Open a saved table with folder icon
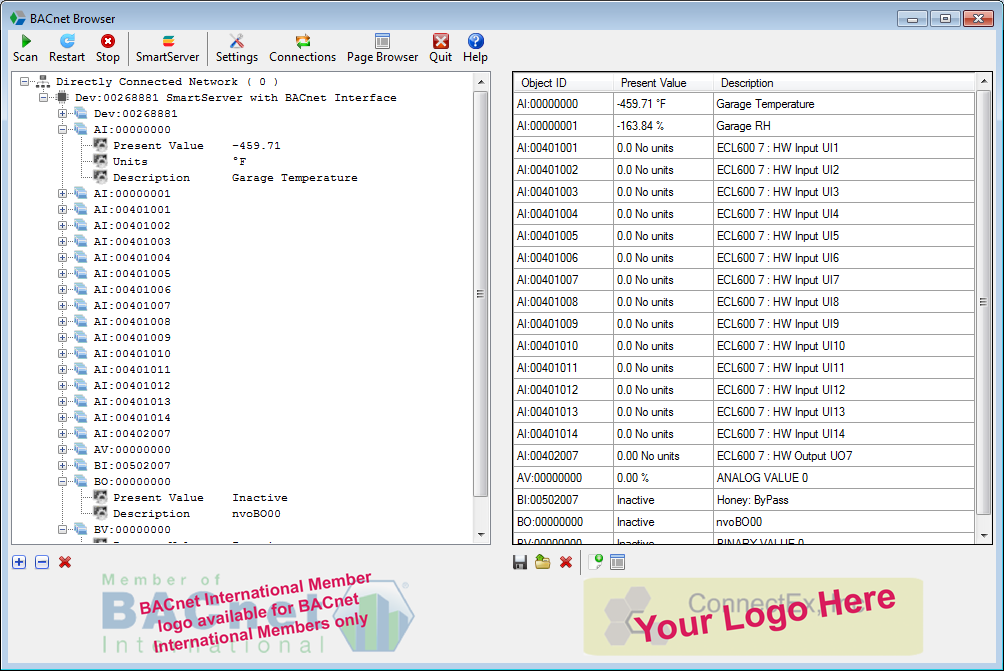The width and height of the screenshot is (1004, 671). [542, 562]
